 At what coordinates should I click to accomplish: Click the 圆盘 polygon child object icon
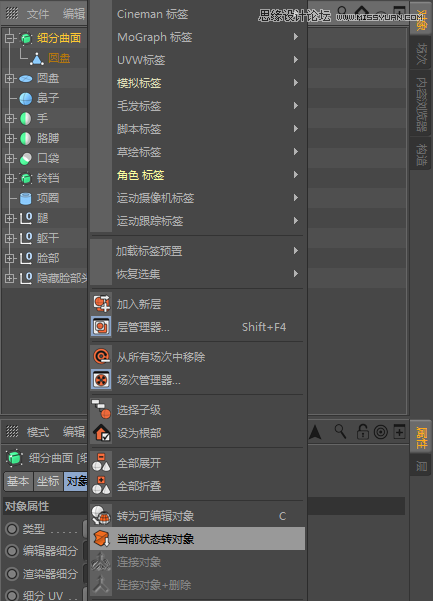36,58
